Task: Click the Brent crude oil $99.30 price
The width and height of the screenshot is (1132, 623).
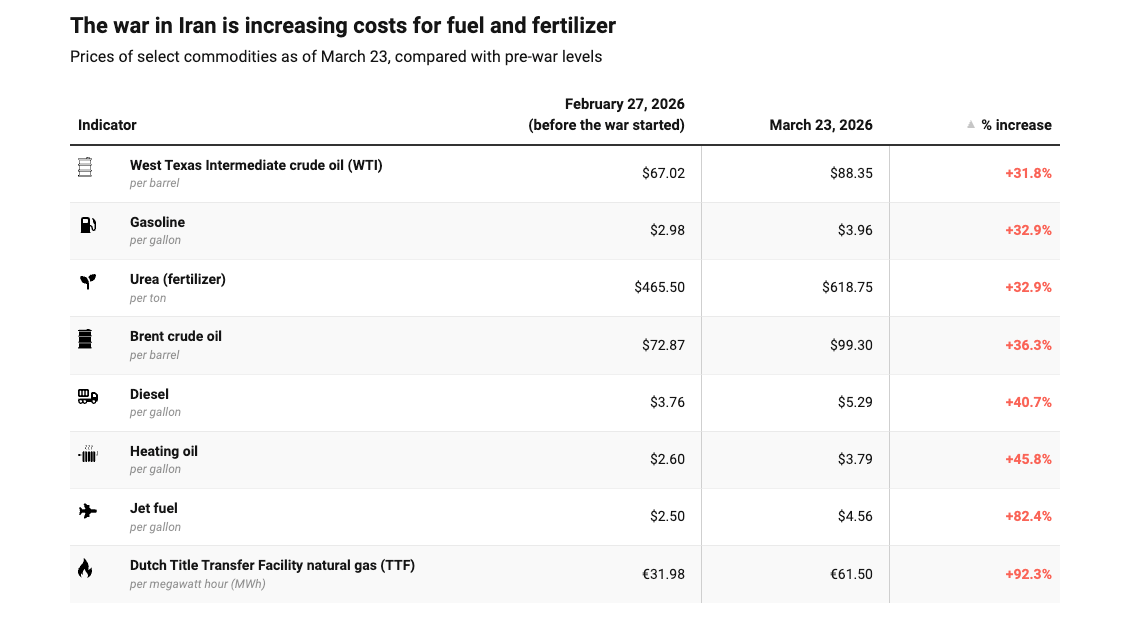Action: pyautogui.click(x=851, y=345)
